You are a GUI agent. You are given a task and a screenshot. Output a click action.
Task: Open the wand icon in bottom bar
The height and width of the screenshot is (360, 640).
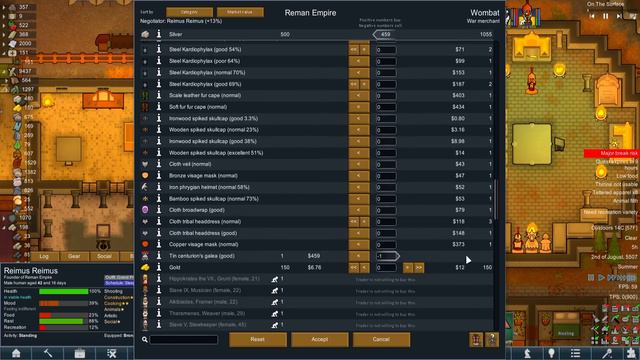(x=607, y=353)
